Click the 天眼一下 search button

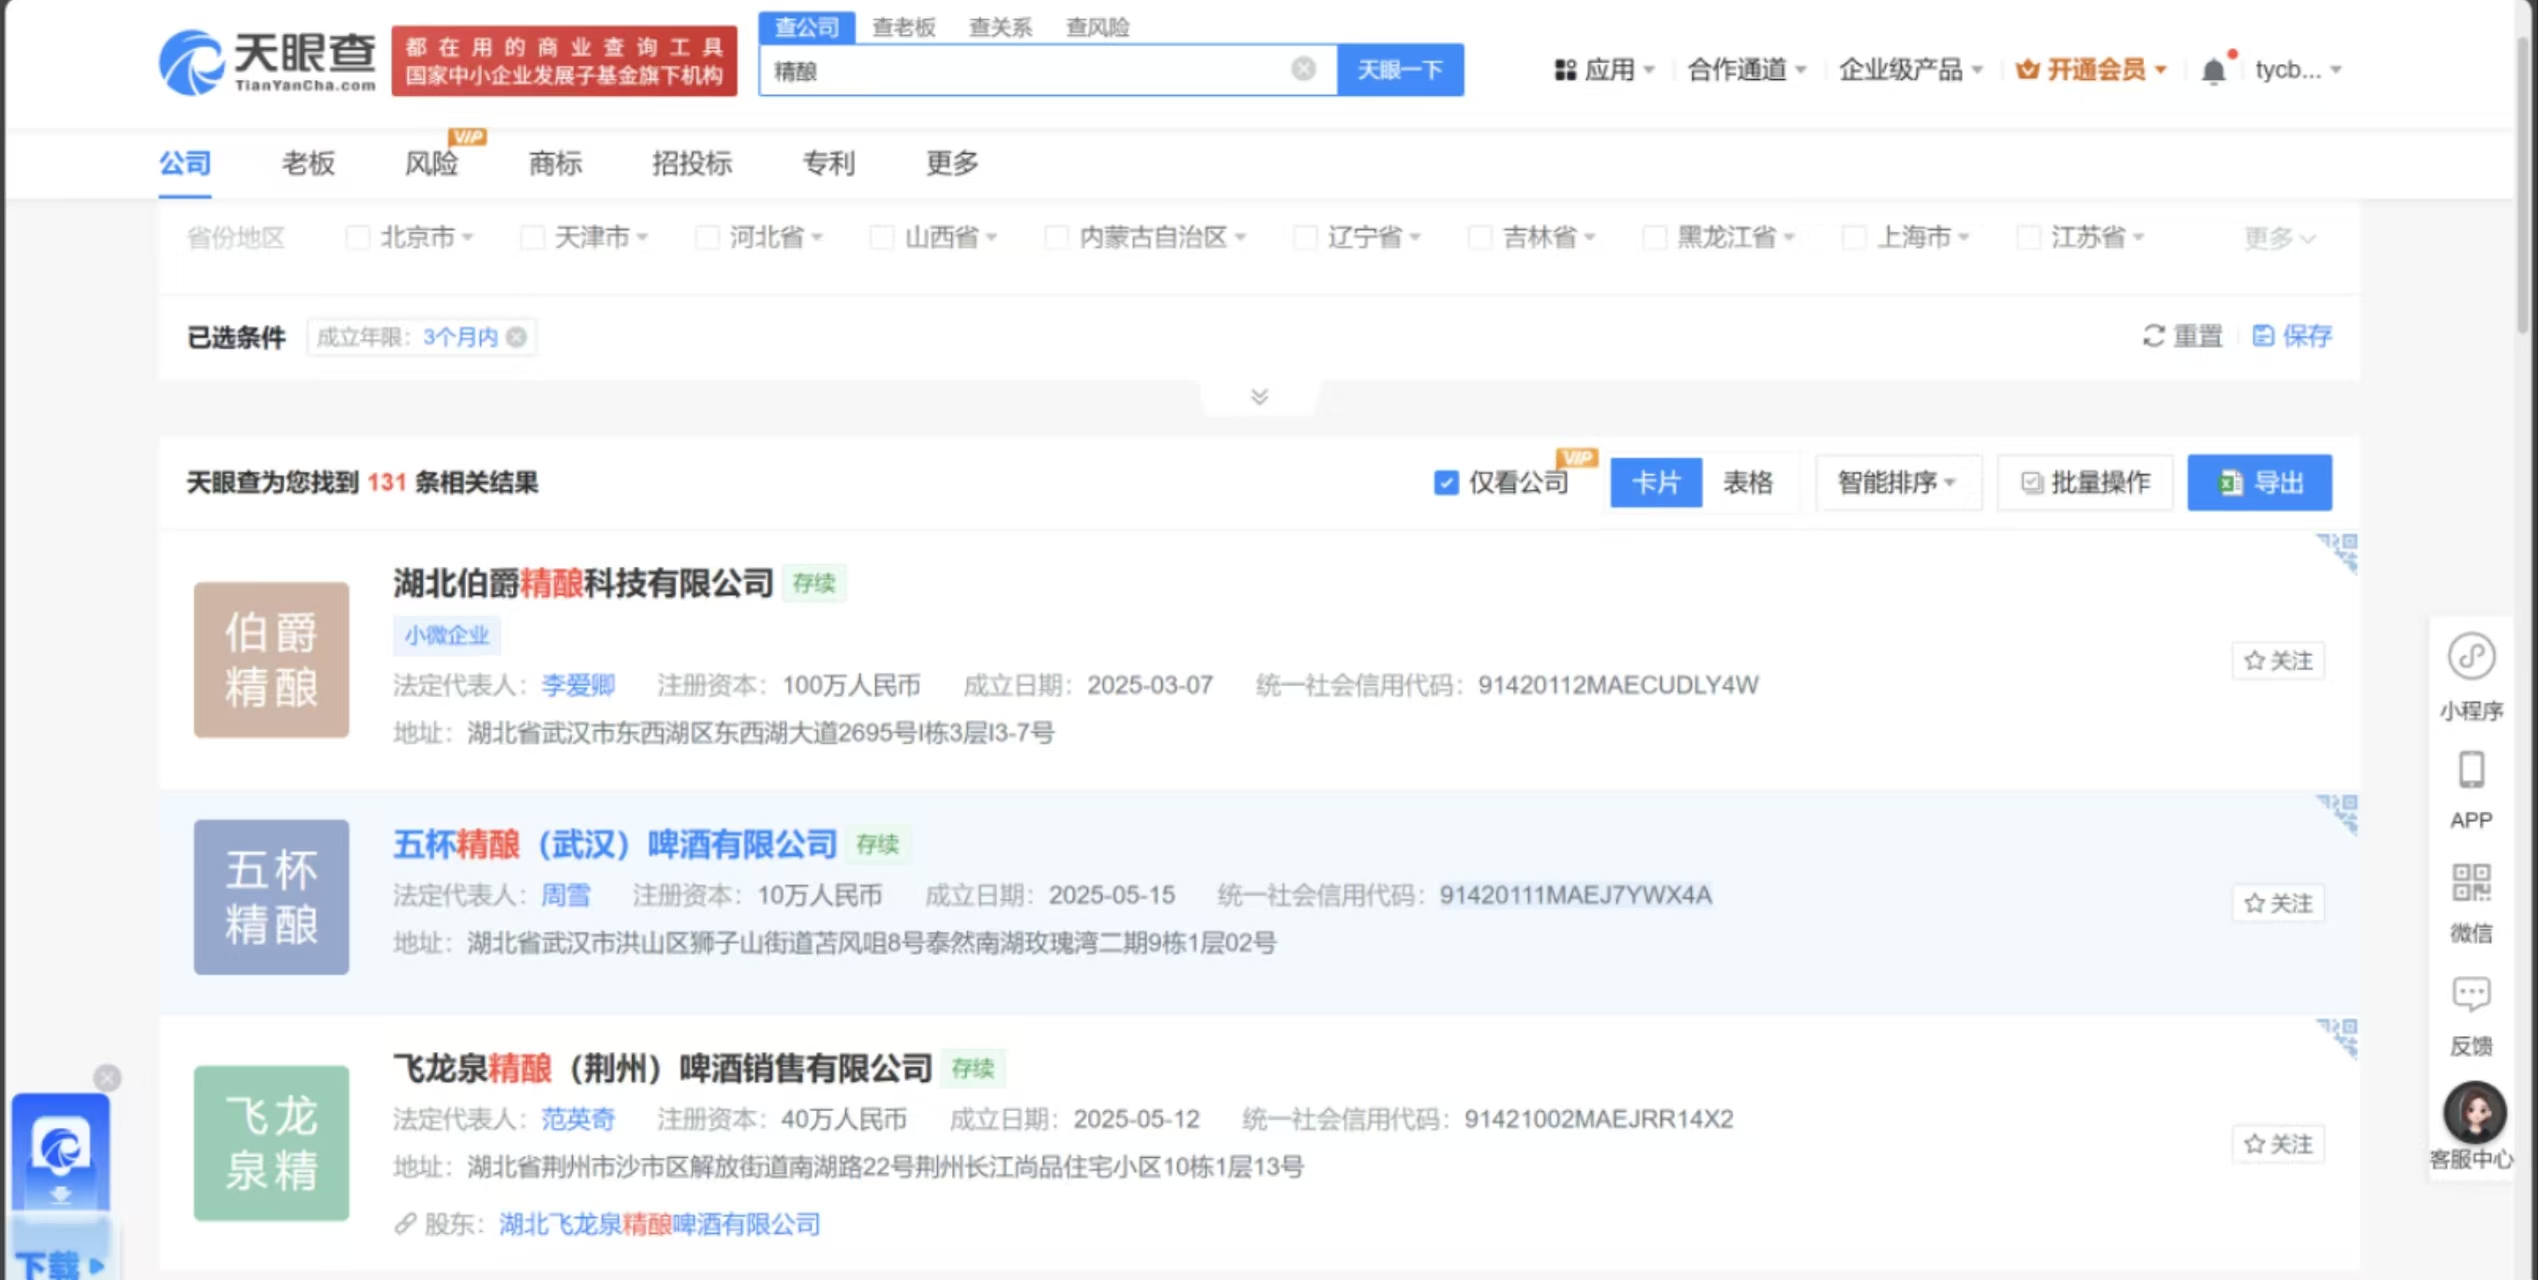tap(1400, 70)
